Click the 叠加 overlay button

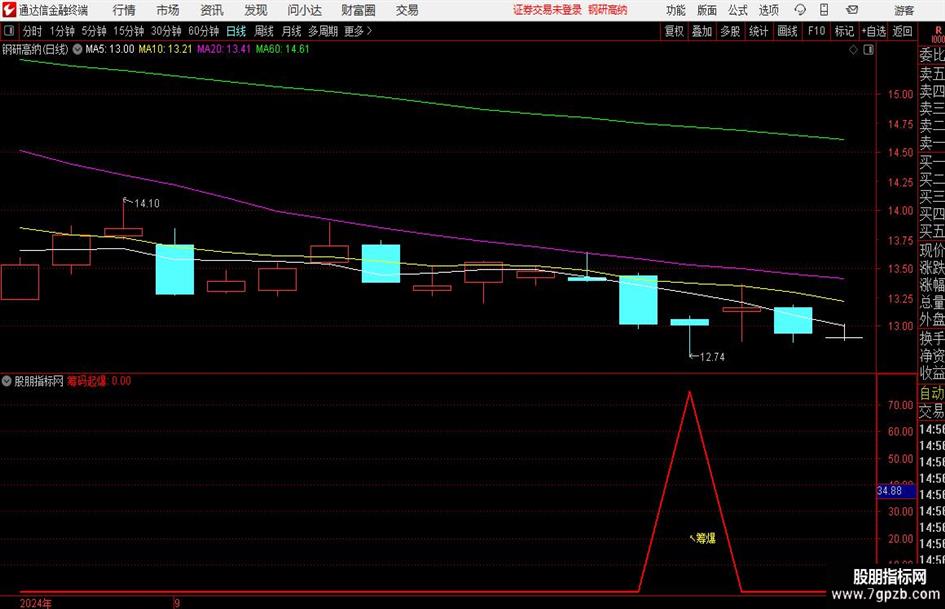702,31
